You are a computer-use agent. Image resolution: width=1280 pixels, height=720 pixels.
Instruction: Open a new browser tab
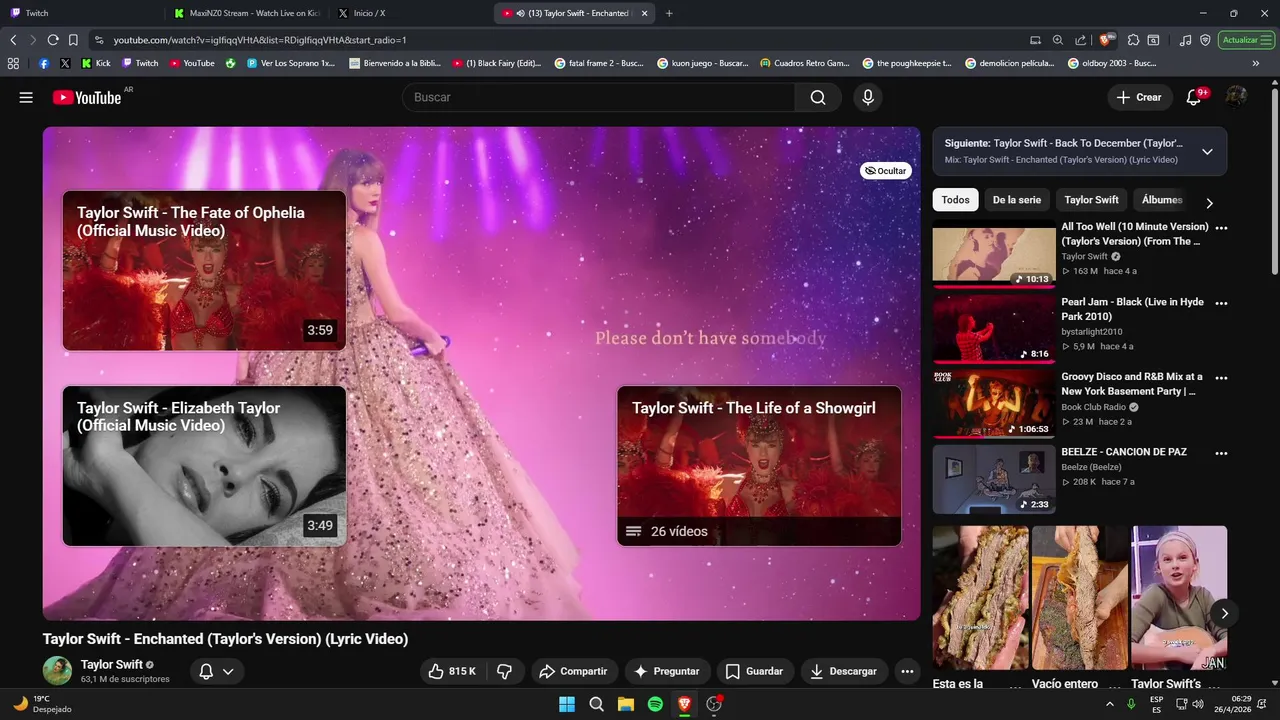669,13
